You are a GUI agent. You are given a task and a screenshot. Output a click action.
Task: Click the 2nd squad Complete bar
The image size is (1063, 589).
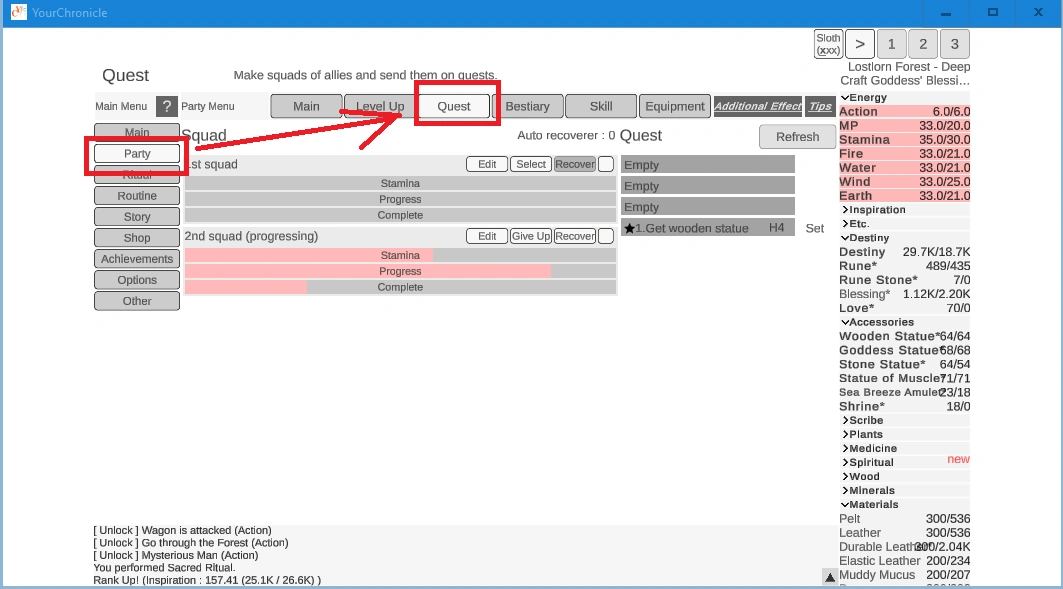click(x=400, y=287)
